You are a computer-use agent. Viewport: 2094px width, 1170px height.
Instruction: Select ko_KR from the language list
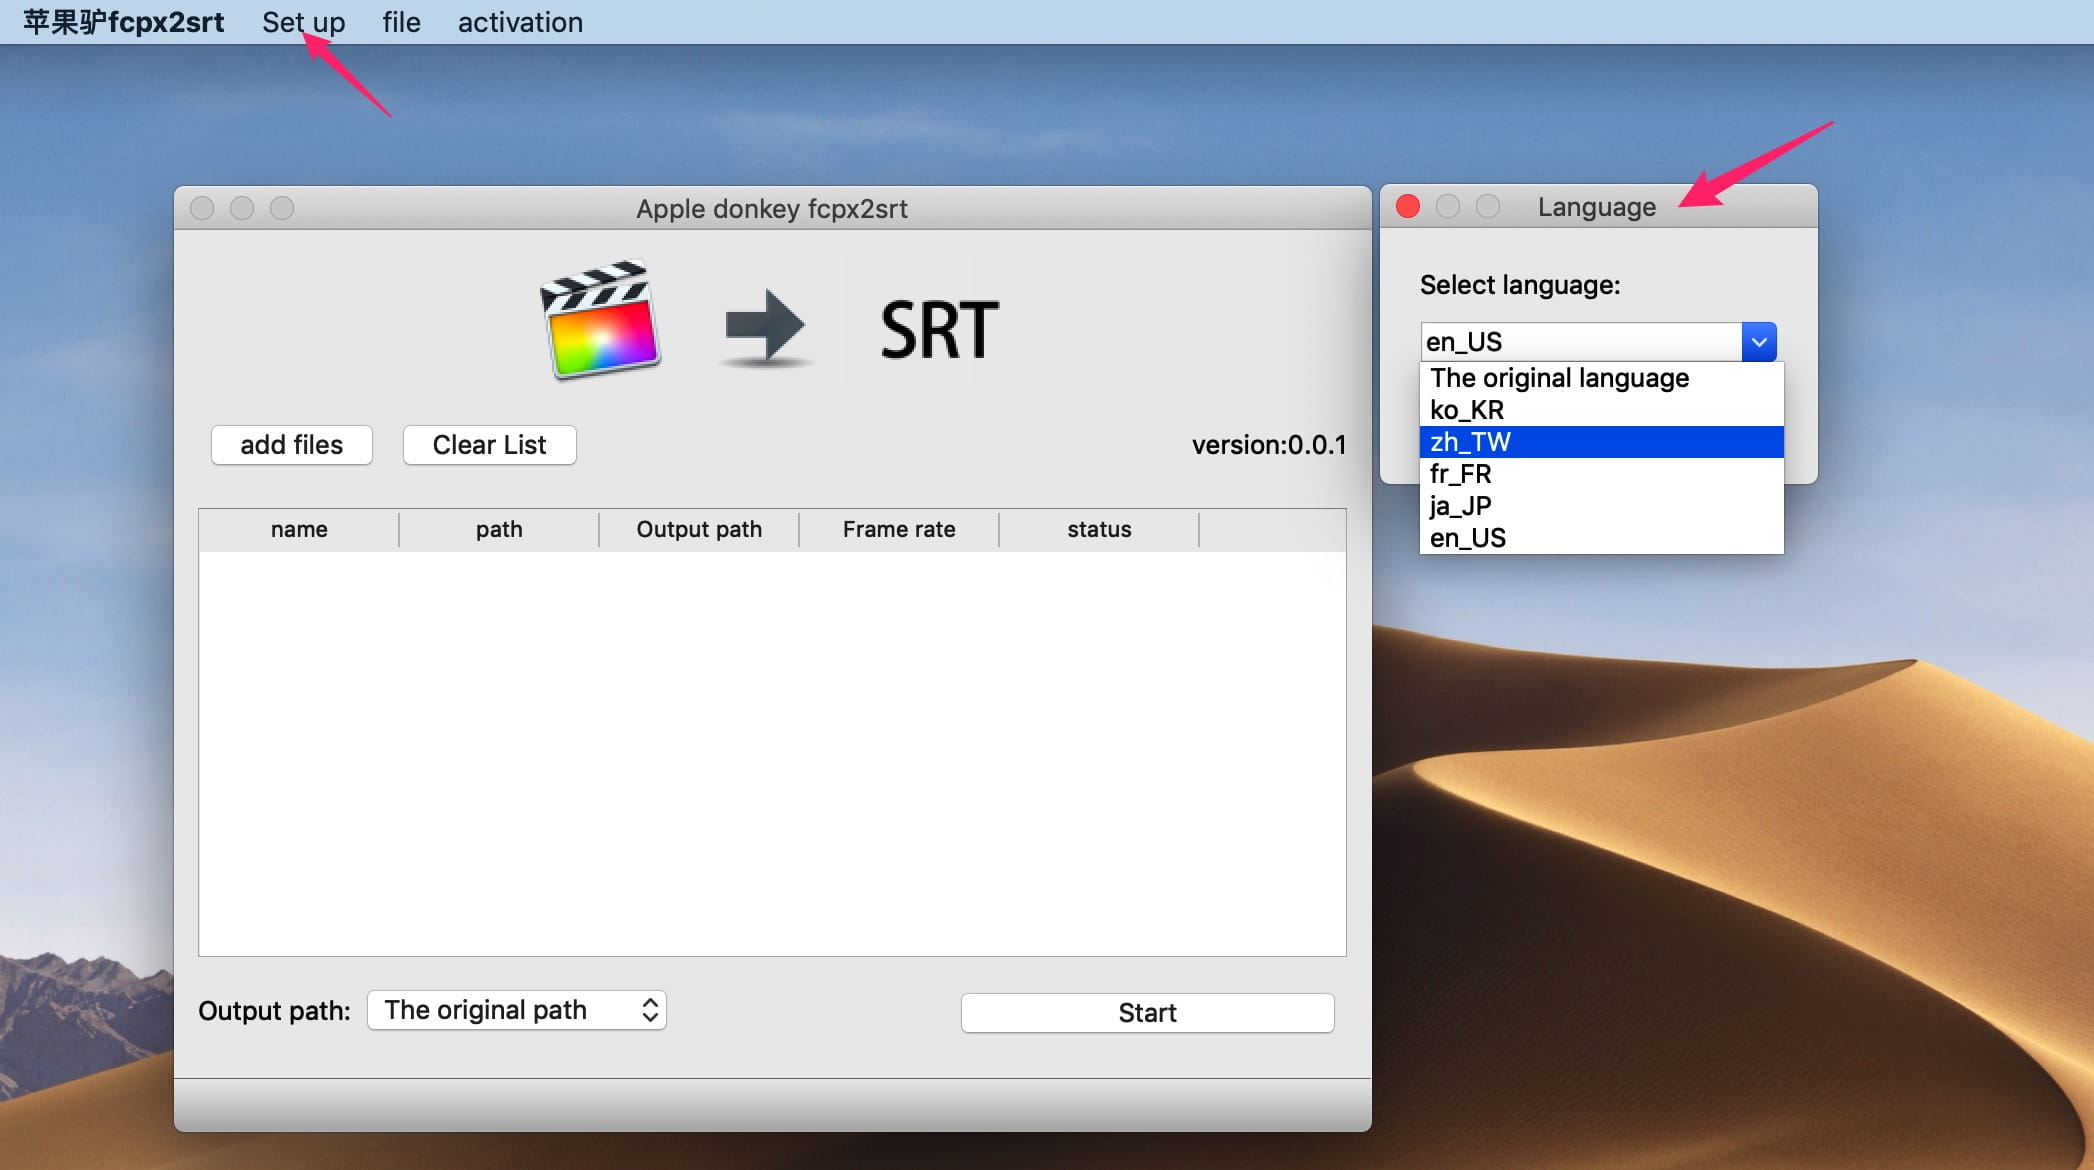coord(1601,410)
